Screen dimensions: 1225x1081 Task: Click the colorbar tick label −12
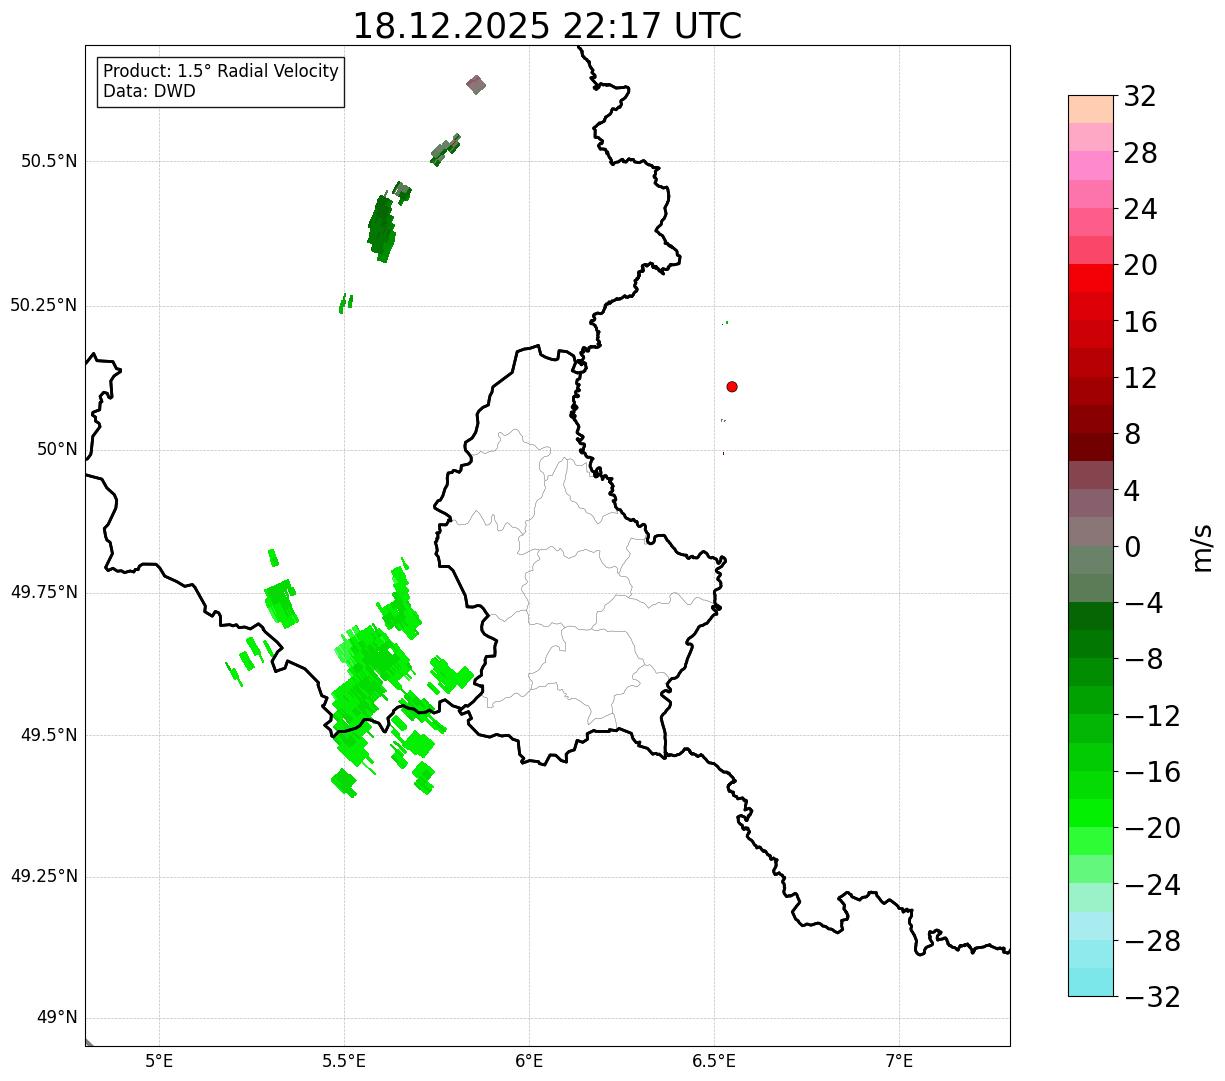point(1152,715)
